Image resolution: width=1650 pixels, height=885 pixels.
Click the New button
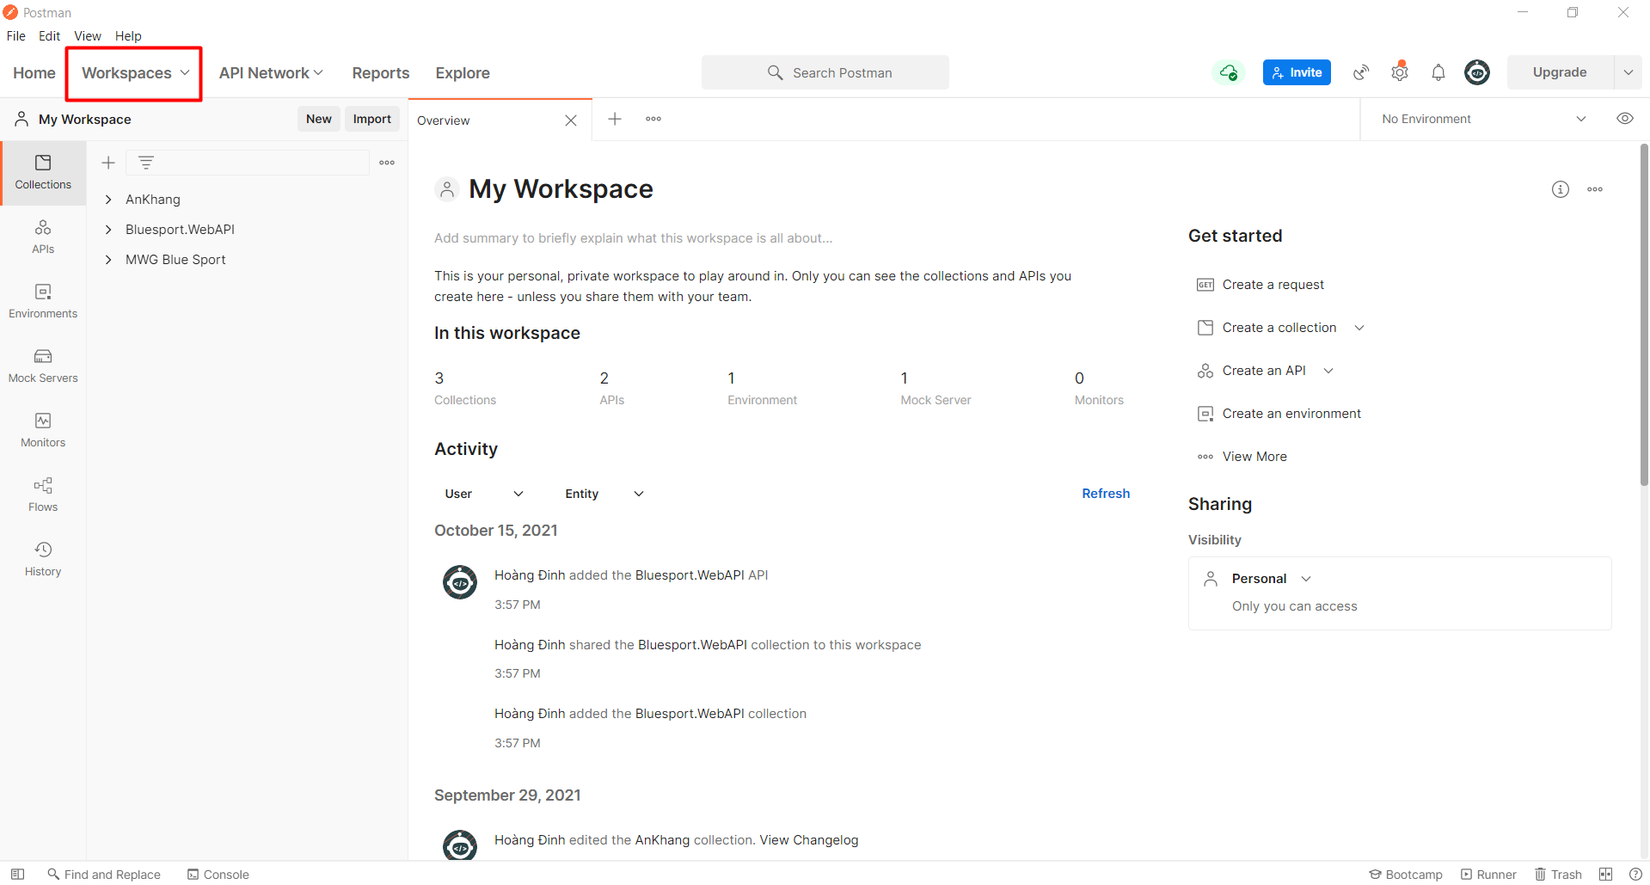point(319,119)
